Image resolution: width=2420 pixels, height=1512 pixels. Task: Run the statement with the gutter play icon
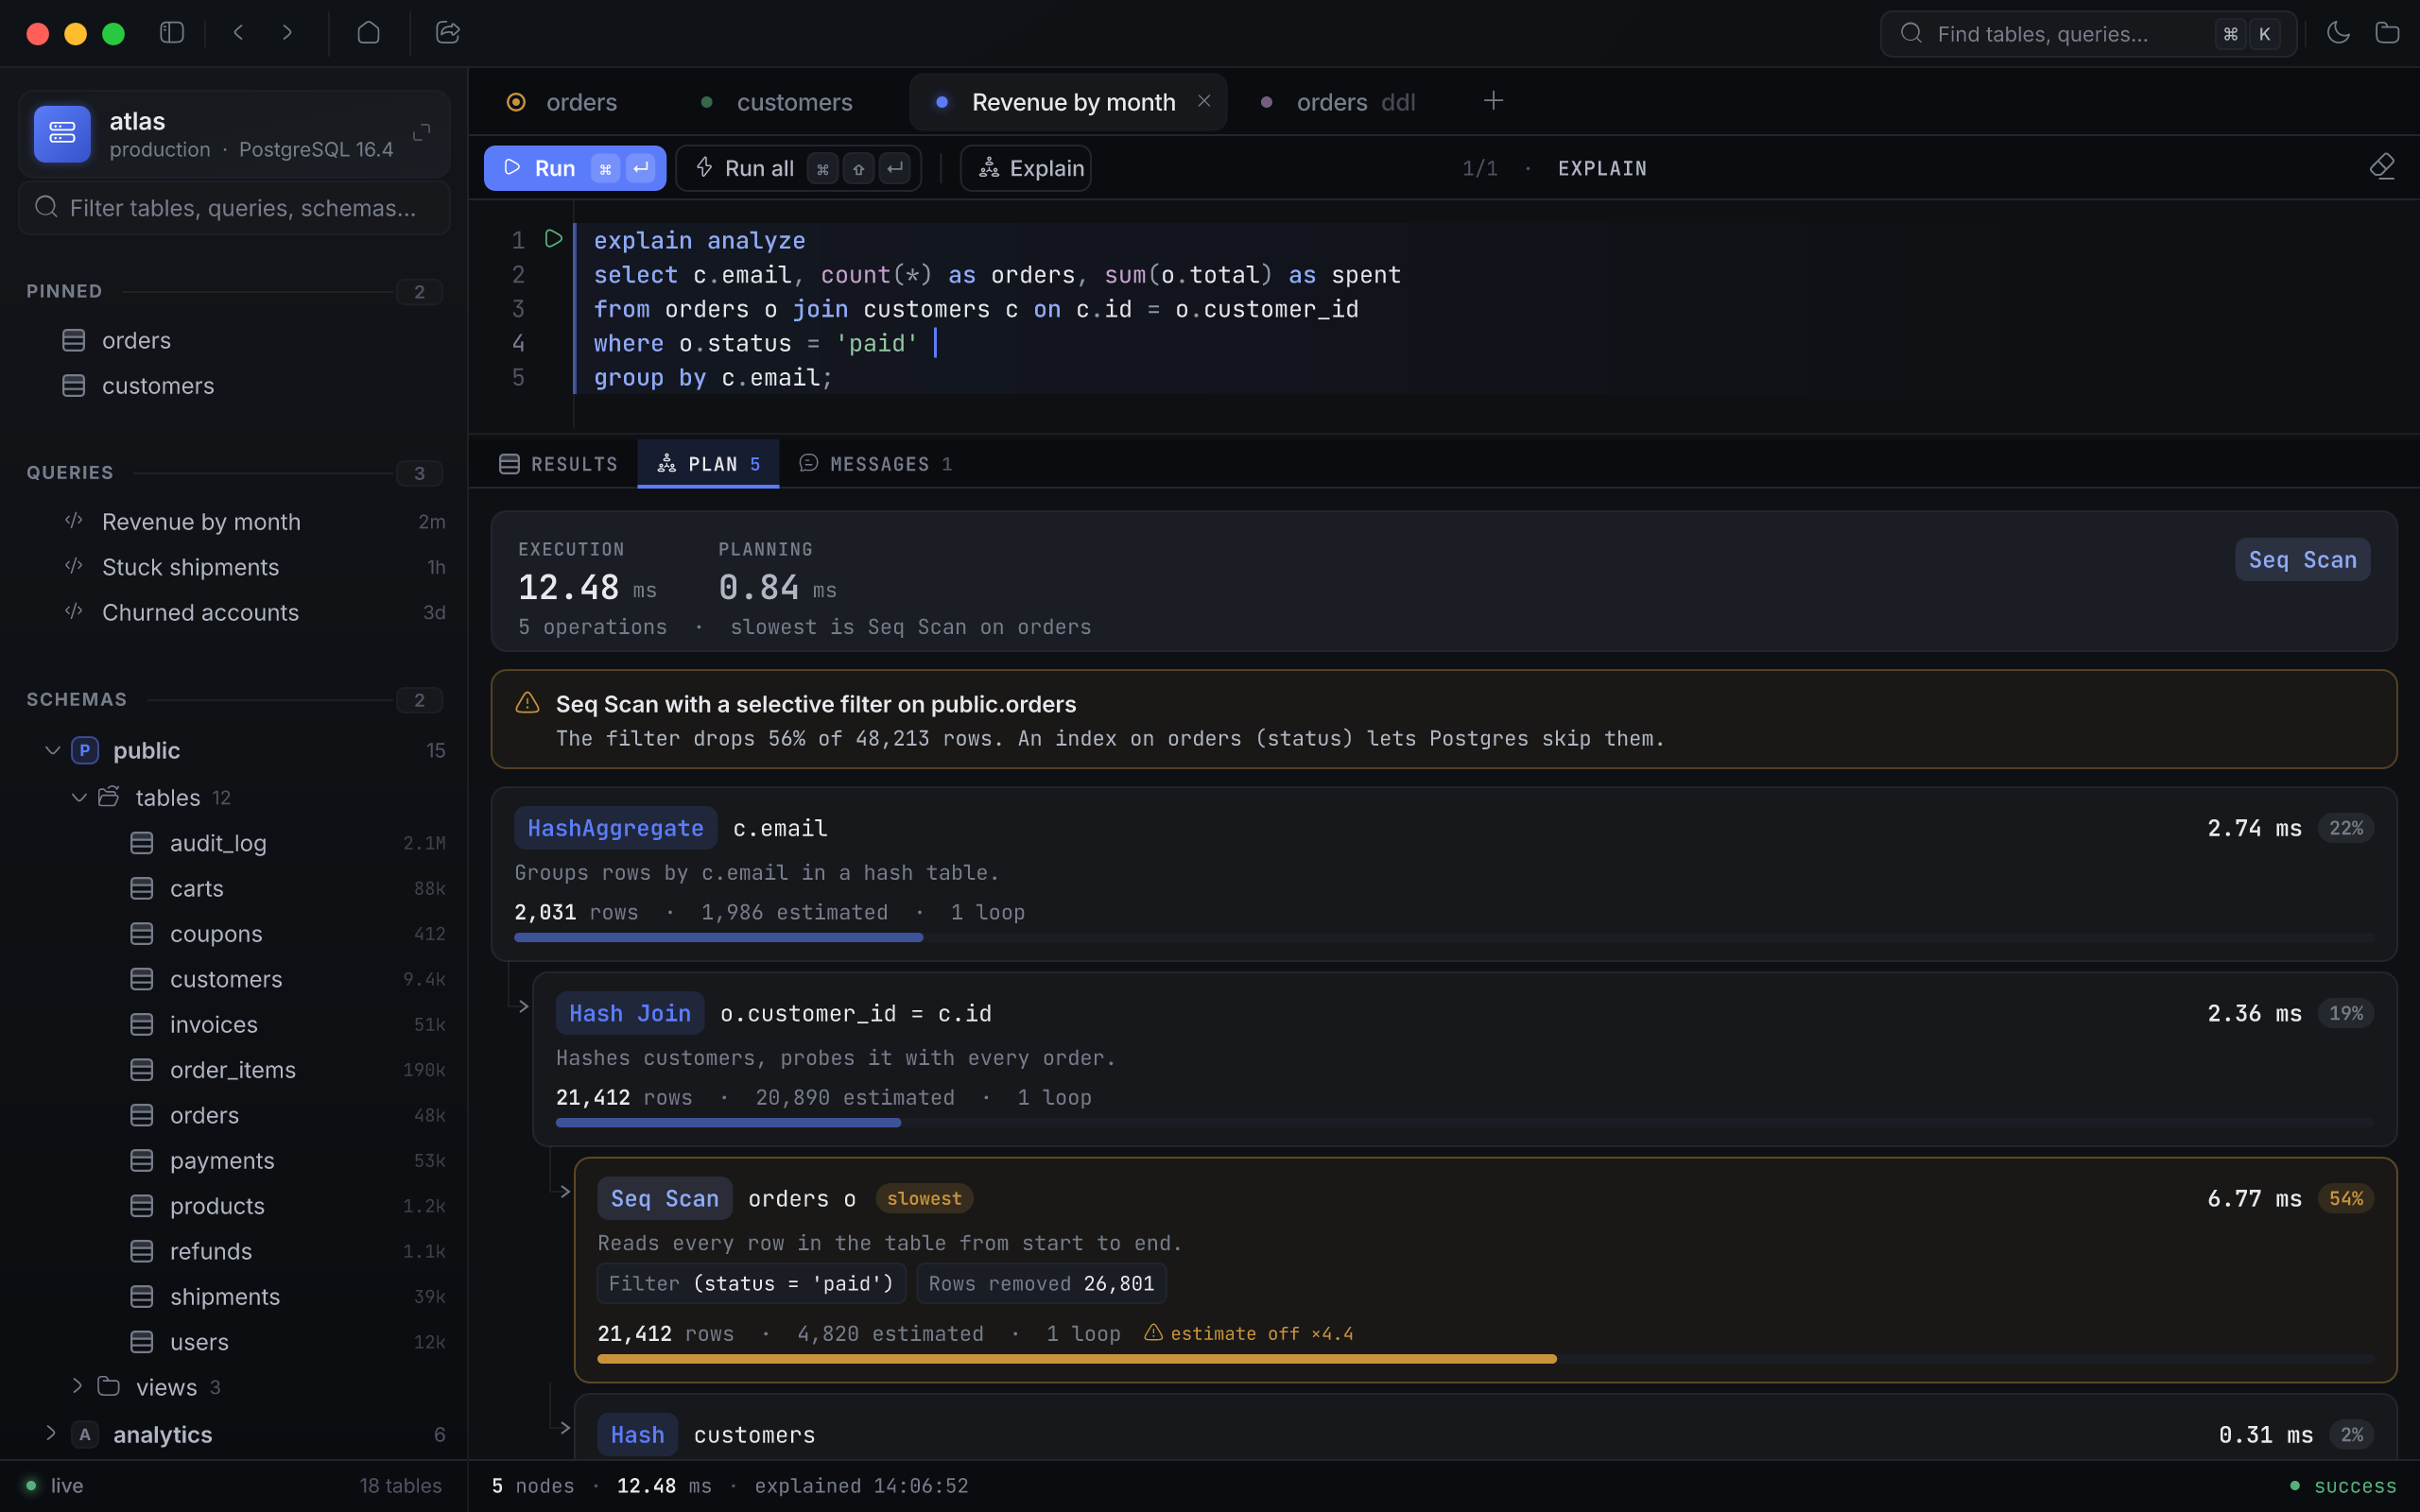[x=553, y=239]
